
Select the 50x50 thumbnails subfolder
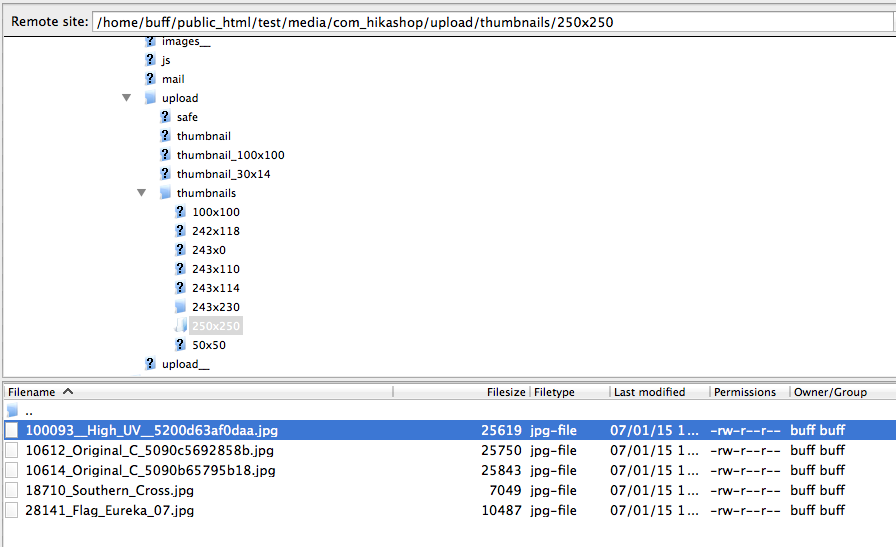pos(209,345)
